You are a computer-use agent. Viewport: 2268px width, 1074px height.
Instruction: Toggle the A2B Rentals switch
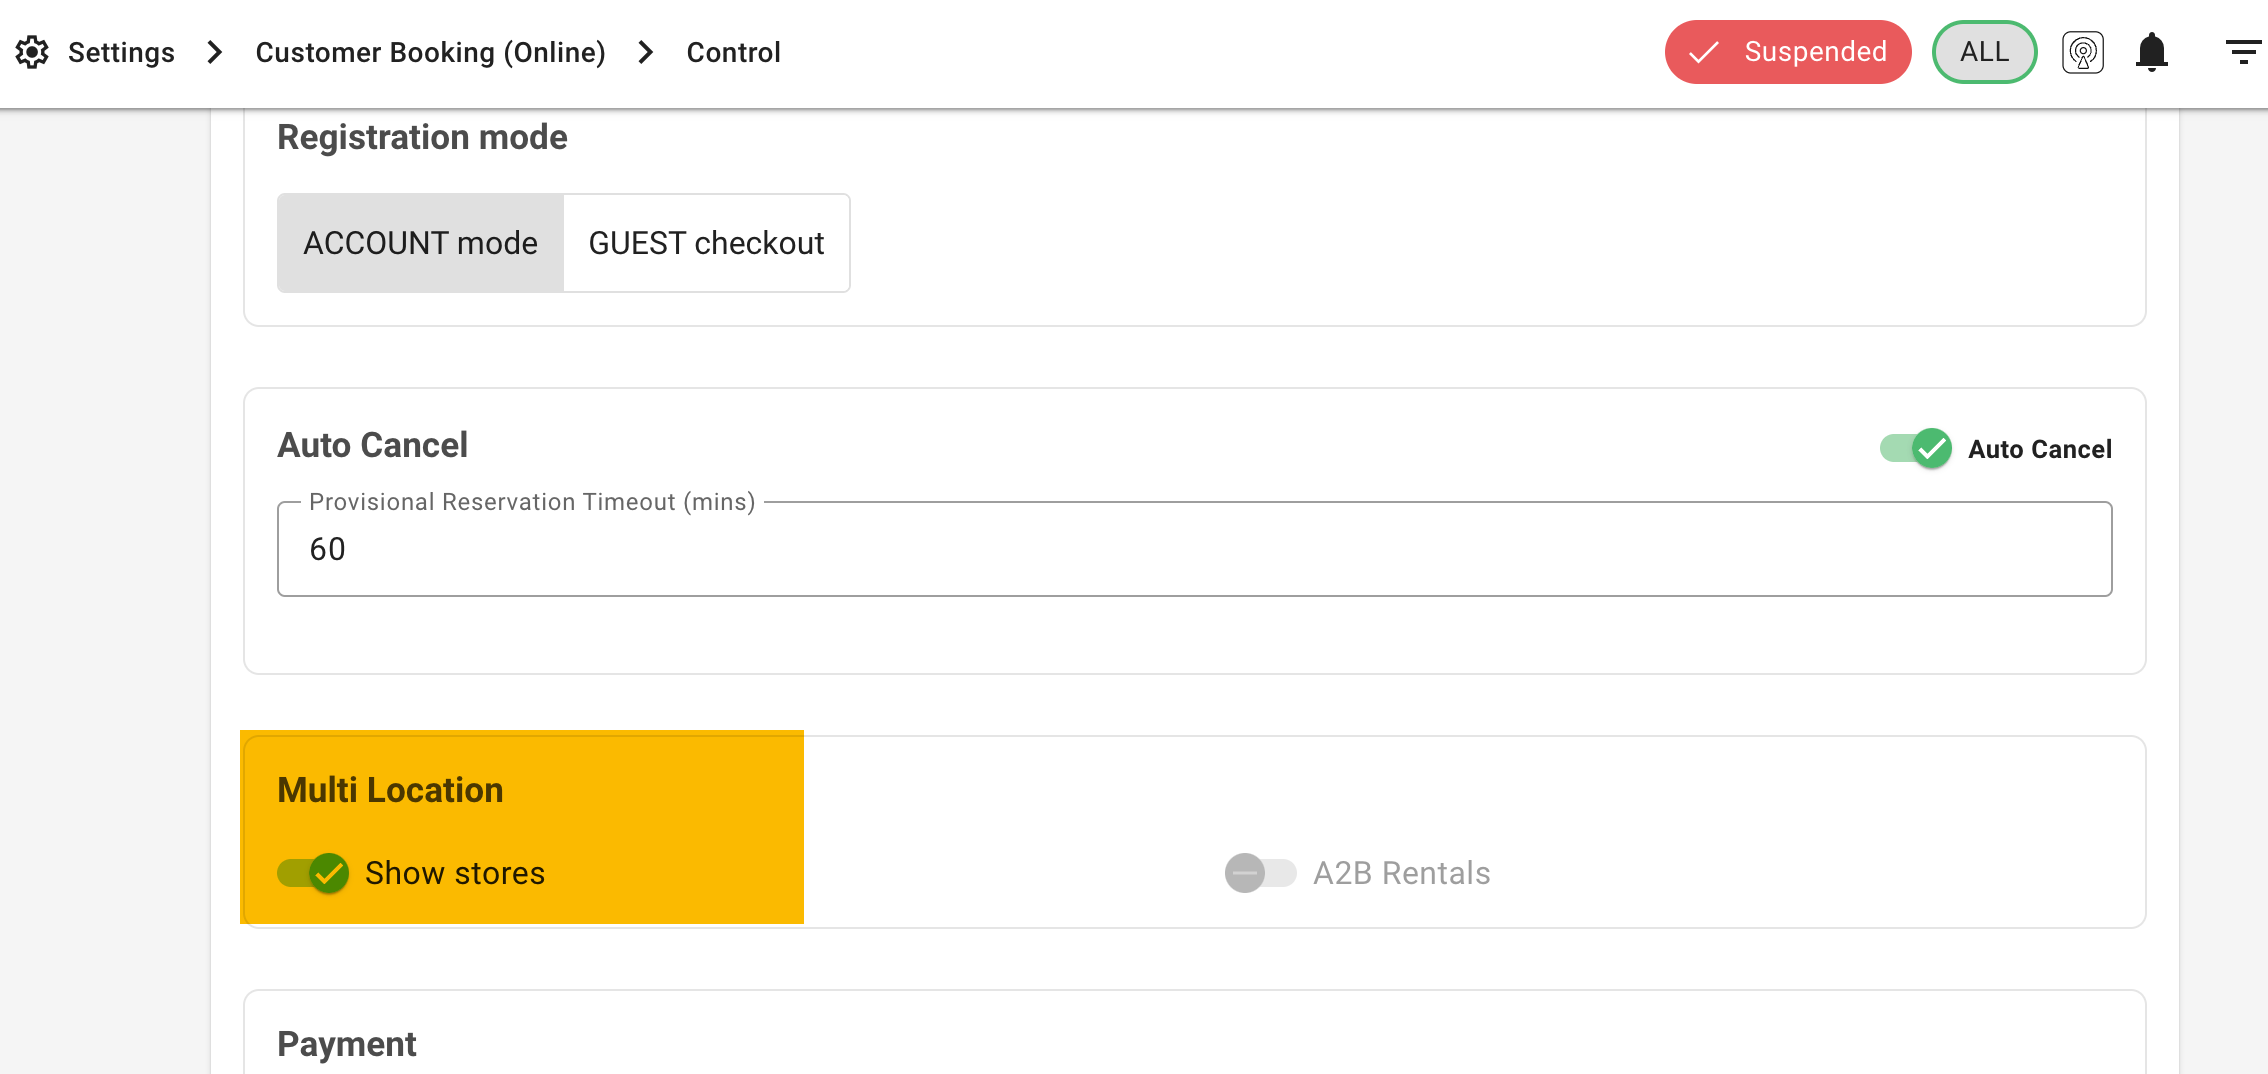[x=1260, y=873]
